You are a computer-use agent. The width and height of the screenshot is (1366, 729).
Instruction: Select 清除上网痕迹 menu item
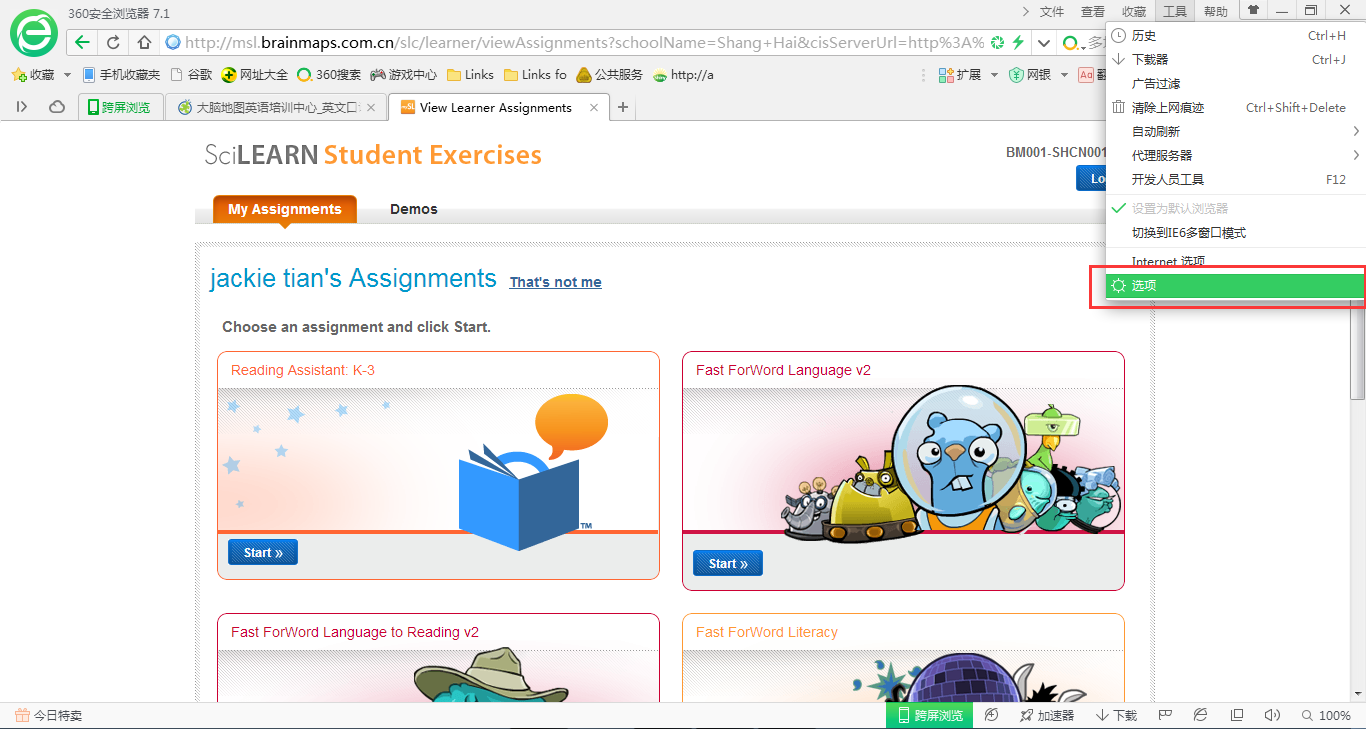(1236, 107)
